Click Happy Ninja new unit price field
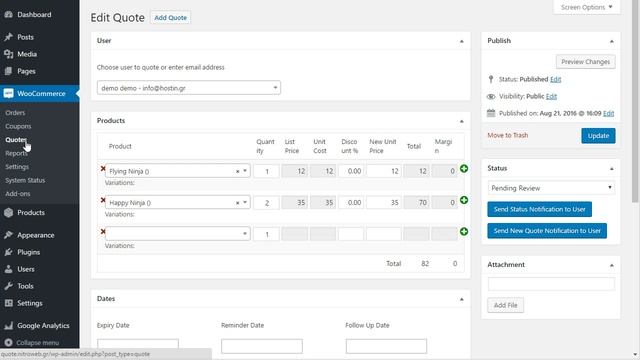 (x=384, y=203)
